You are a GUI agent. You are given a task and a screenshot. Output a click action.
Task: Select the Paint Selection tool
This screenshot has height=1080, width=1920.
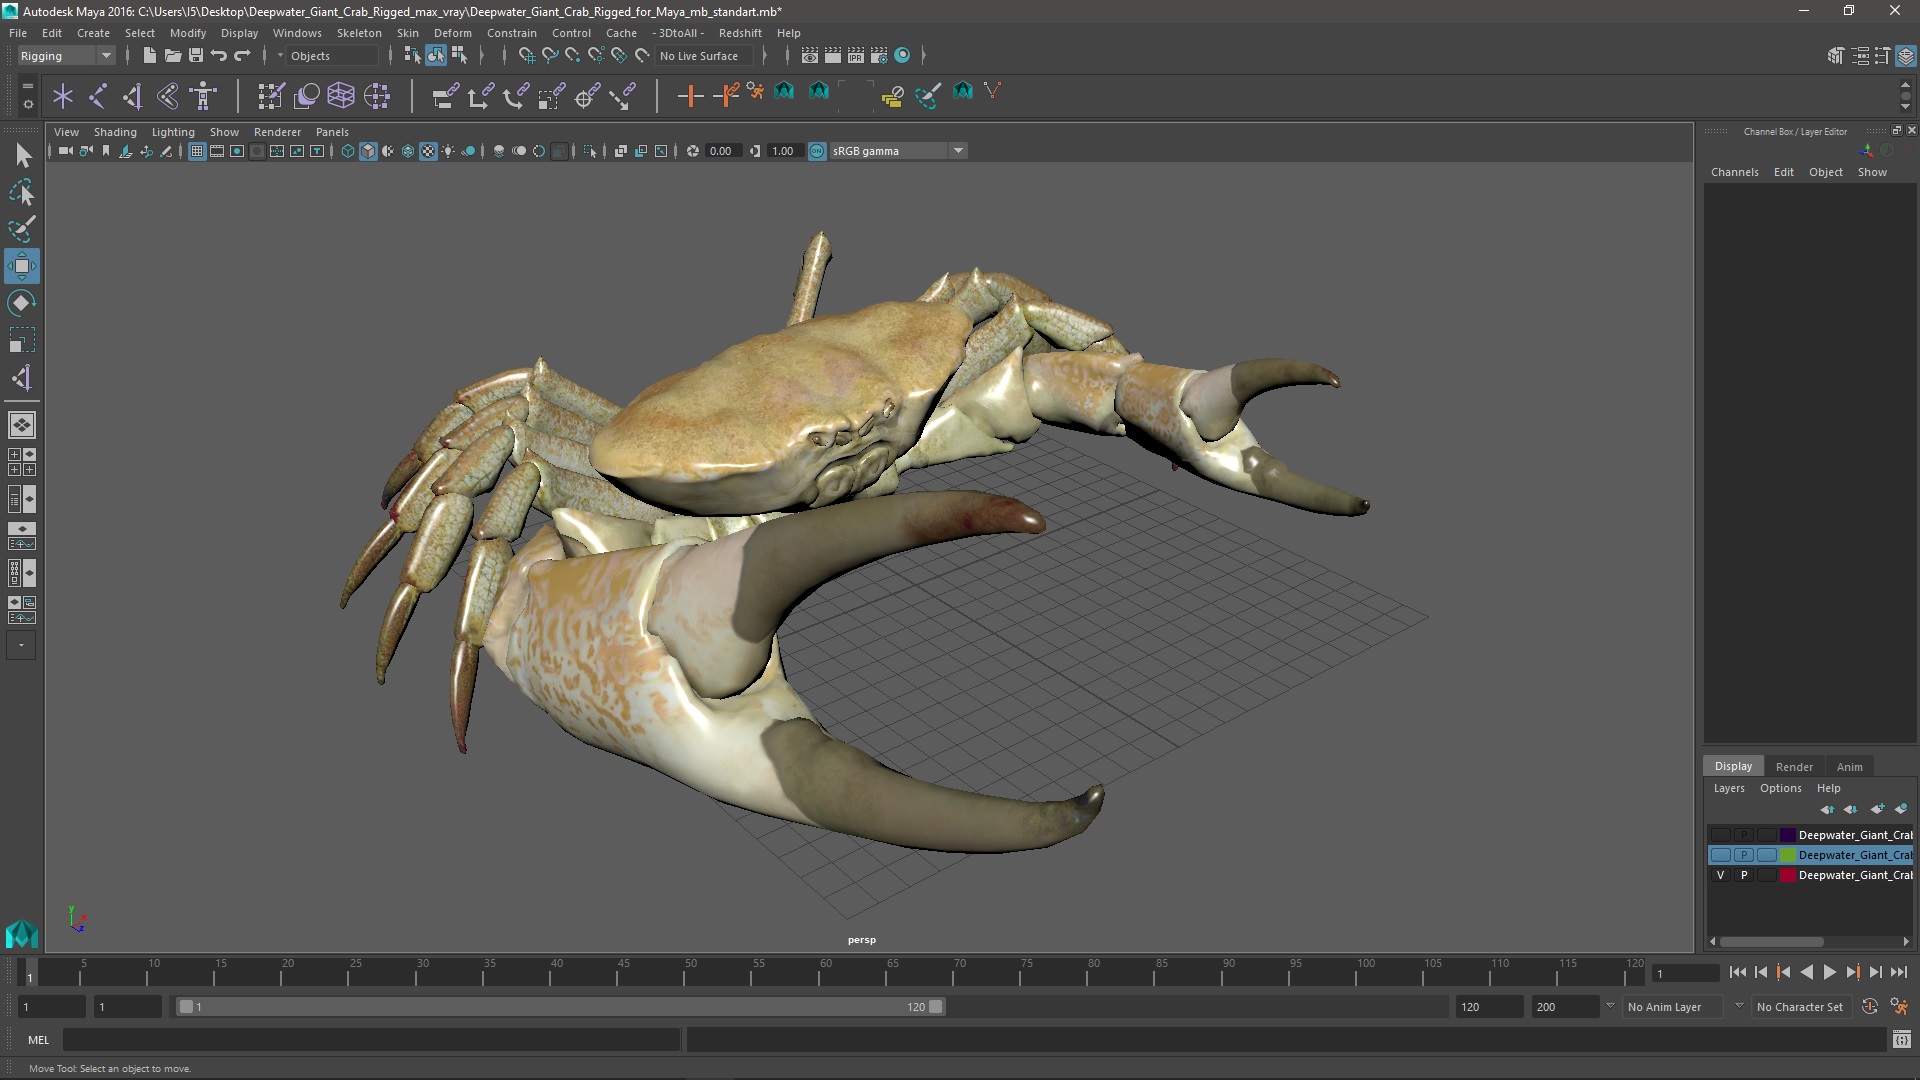pos(22,229)
